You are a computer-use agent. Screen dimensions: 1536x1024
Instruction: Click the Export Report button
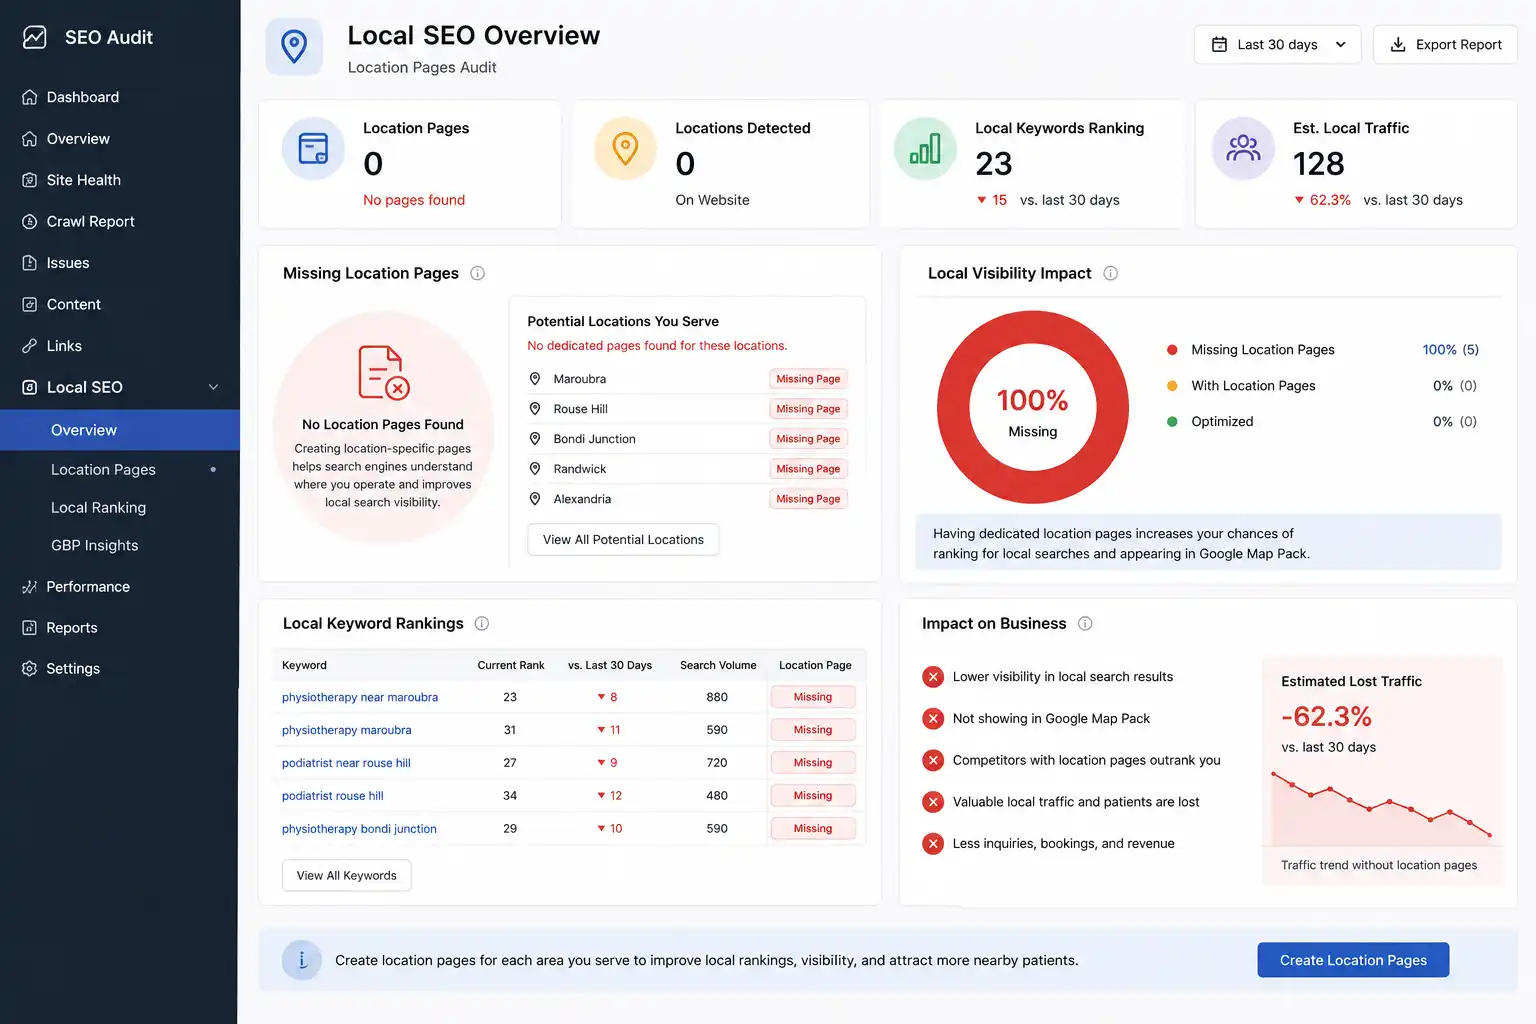(1445, 44)
